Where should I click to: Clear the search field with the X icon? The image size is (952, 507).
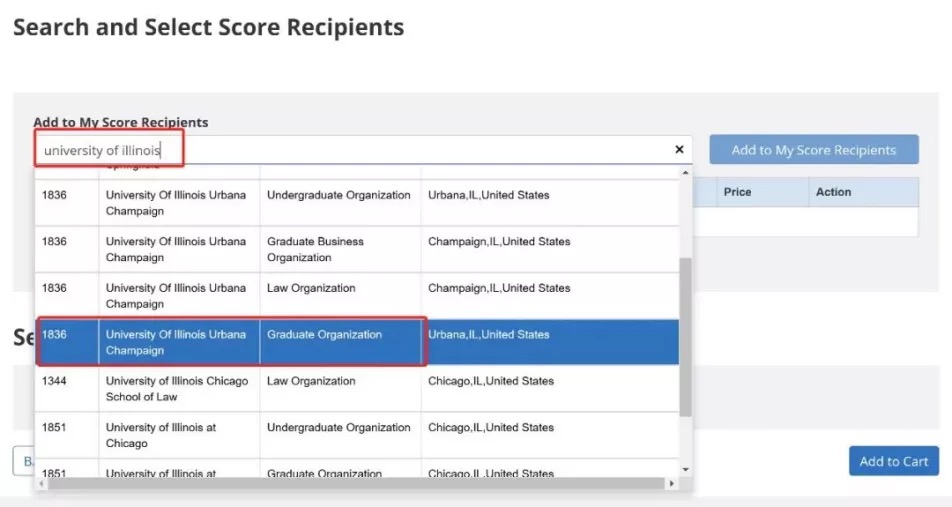pyautogui.click(x=679, y=149)
